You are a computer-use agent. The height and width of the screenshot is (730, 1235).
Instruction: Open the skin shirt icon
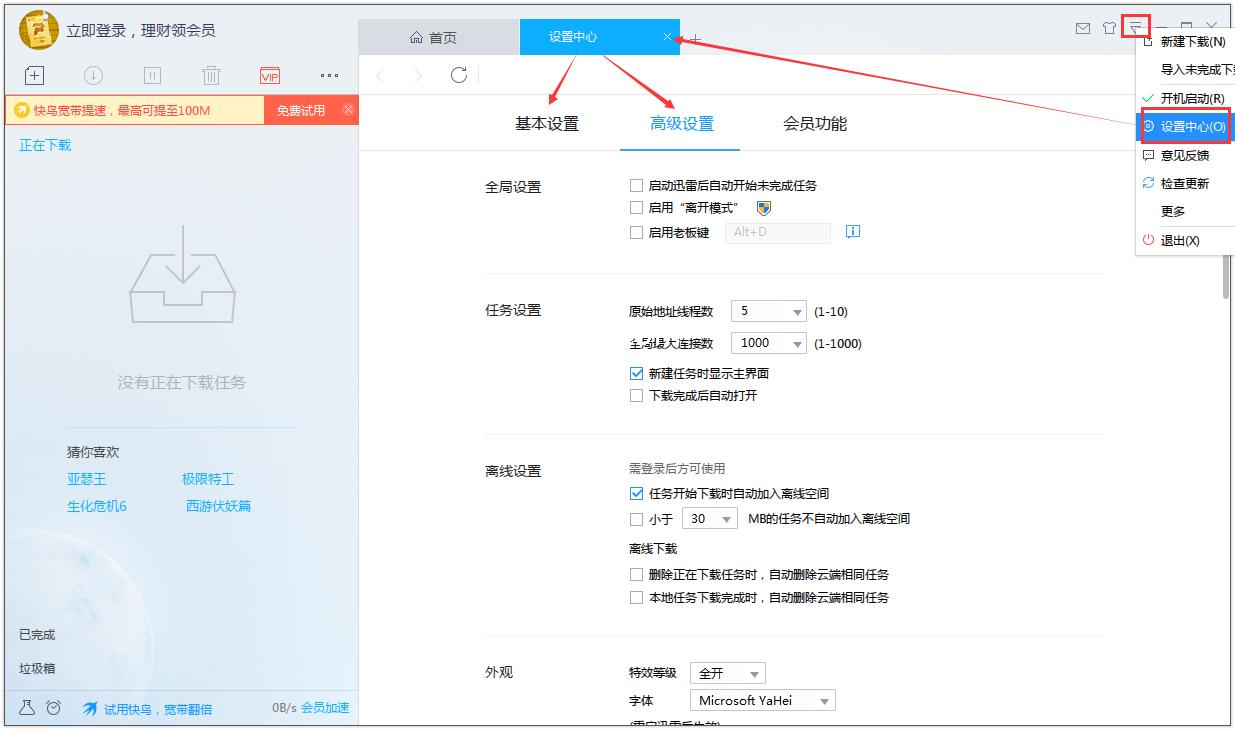[1109, 28]
